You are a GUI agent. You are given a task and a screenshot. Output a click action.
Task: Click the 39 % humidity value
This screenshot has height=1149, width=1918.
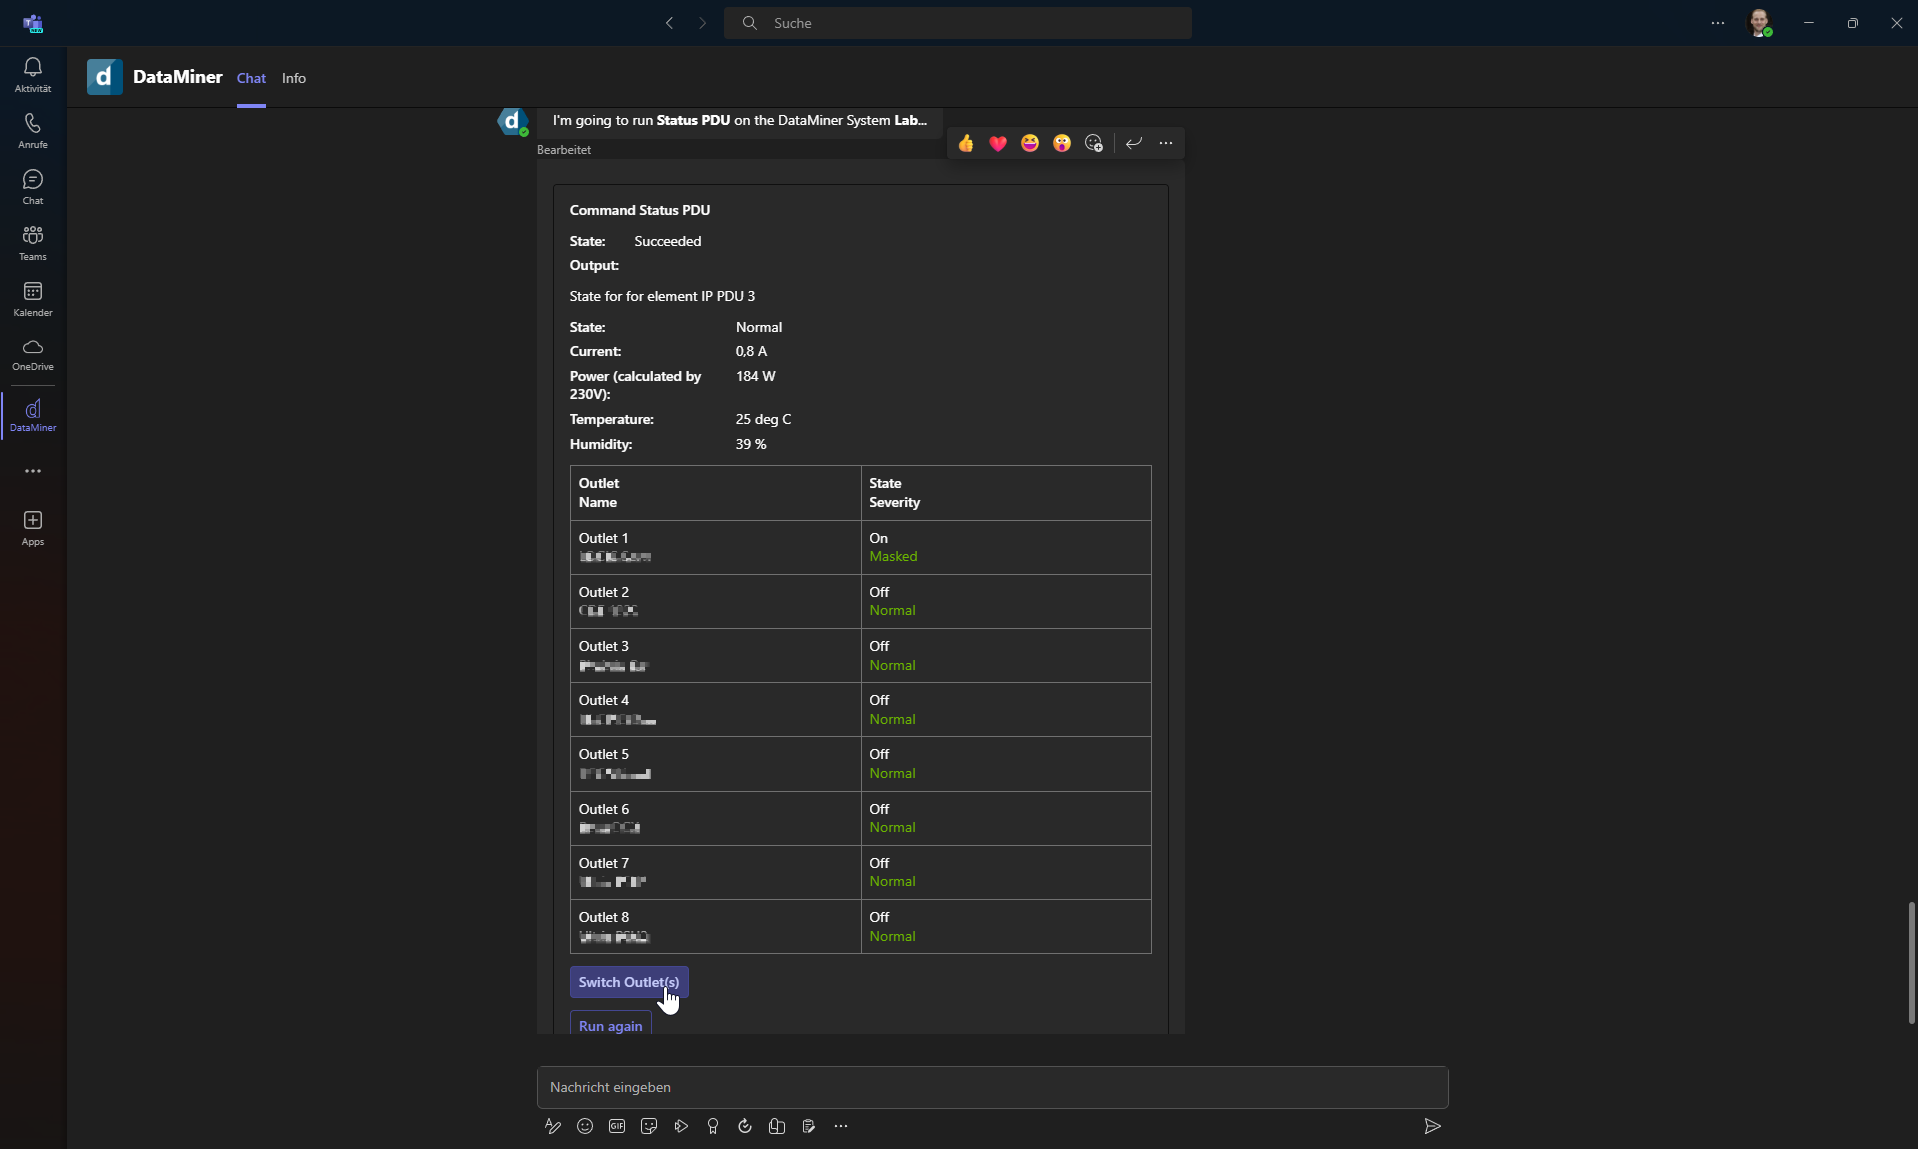[751, 444]
